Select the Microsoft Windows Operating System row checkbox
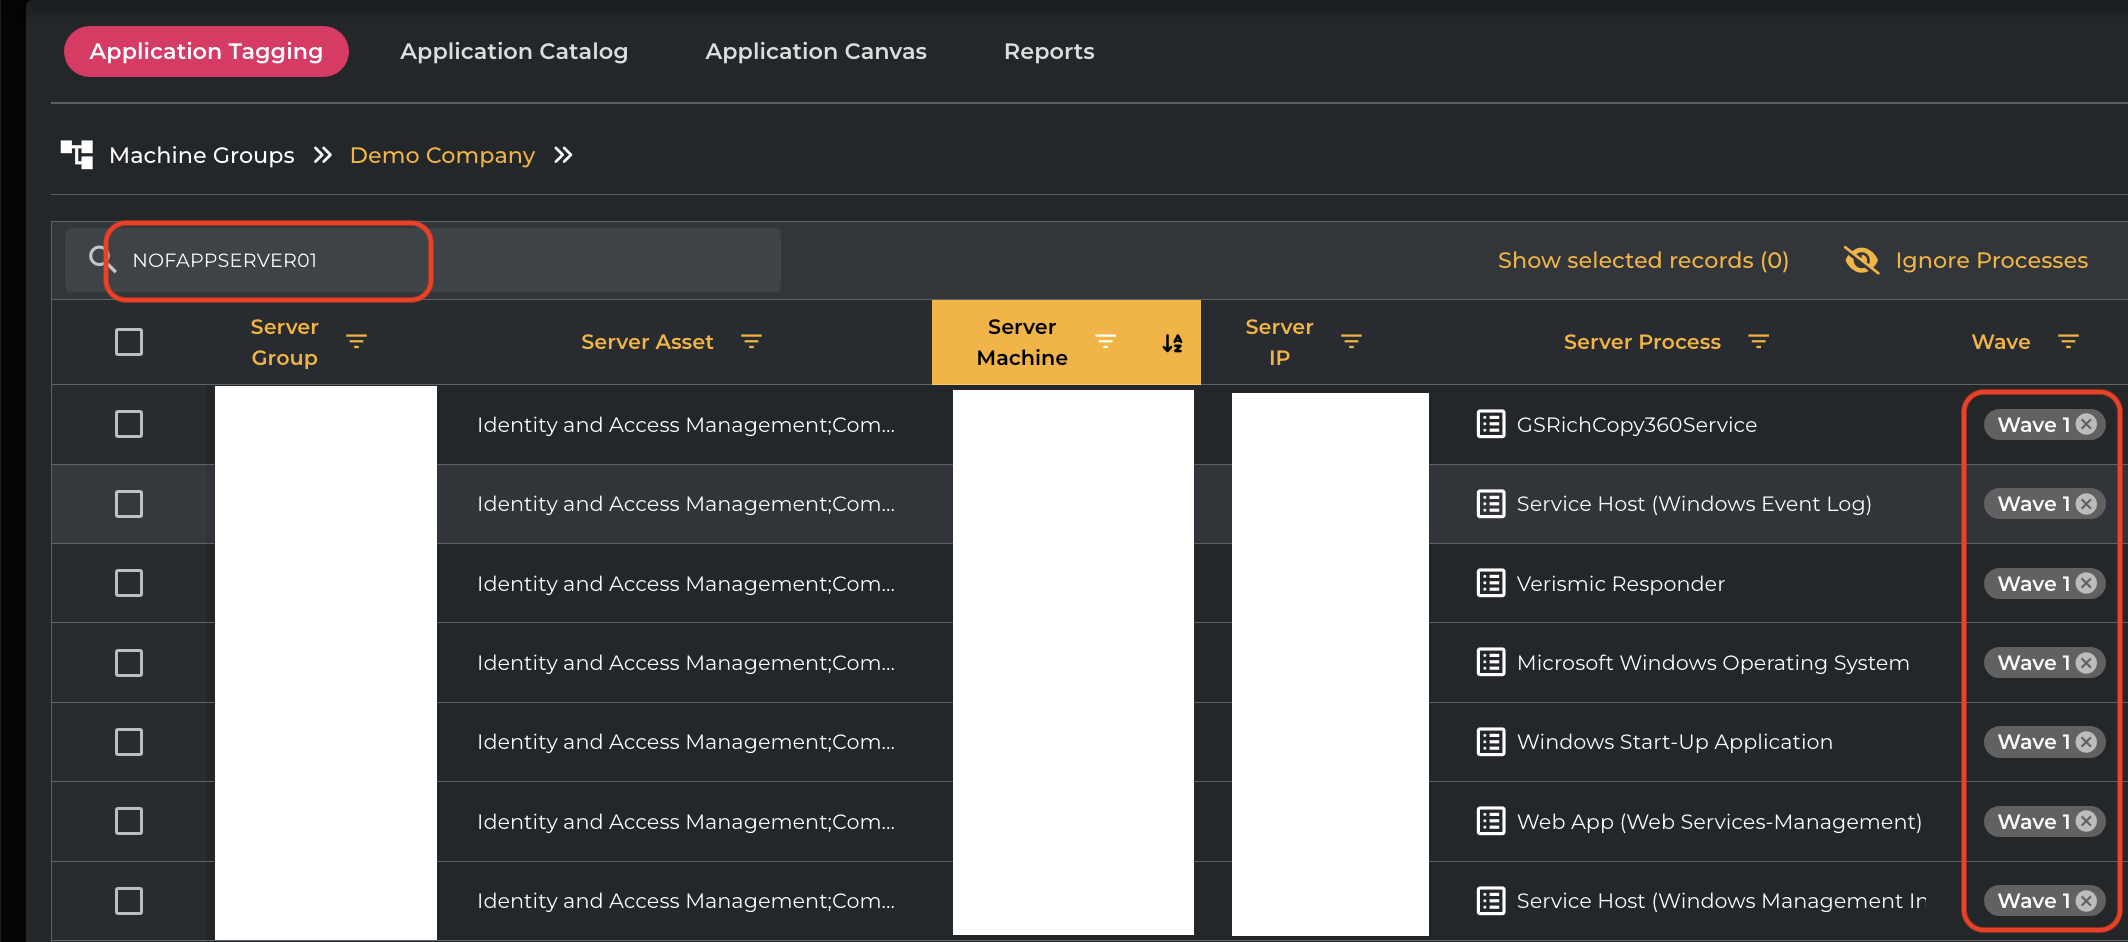The height and width of the screenshot is (942, 2128). pyautogui.click(x=129, y=663)
